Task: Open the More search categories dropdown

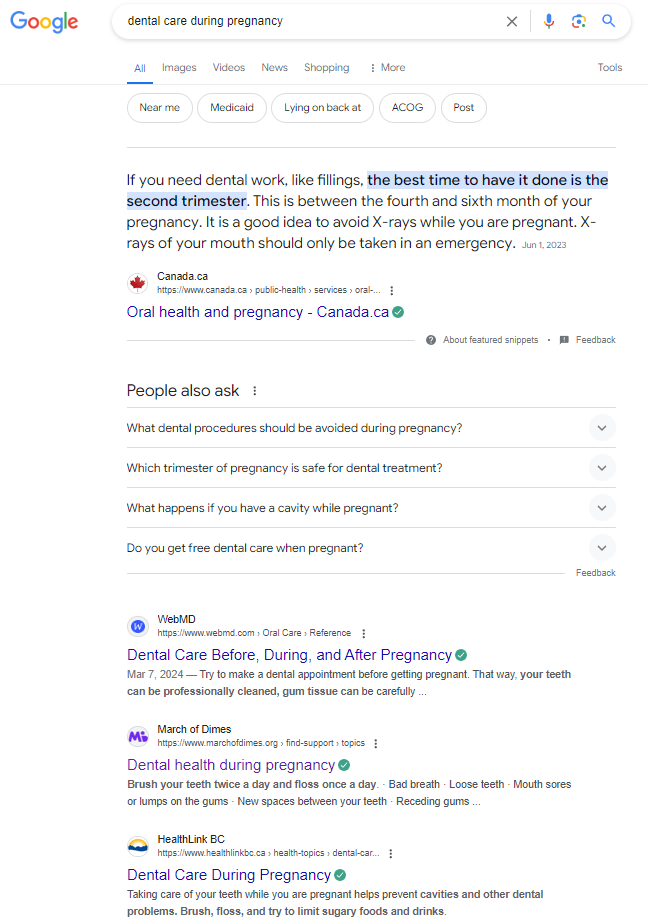Action: point(387,68)
